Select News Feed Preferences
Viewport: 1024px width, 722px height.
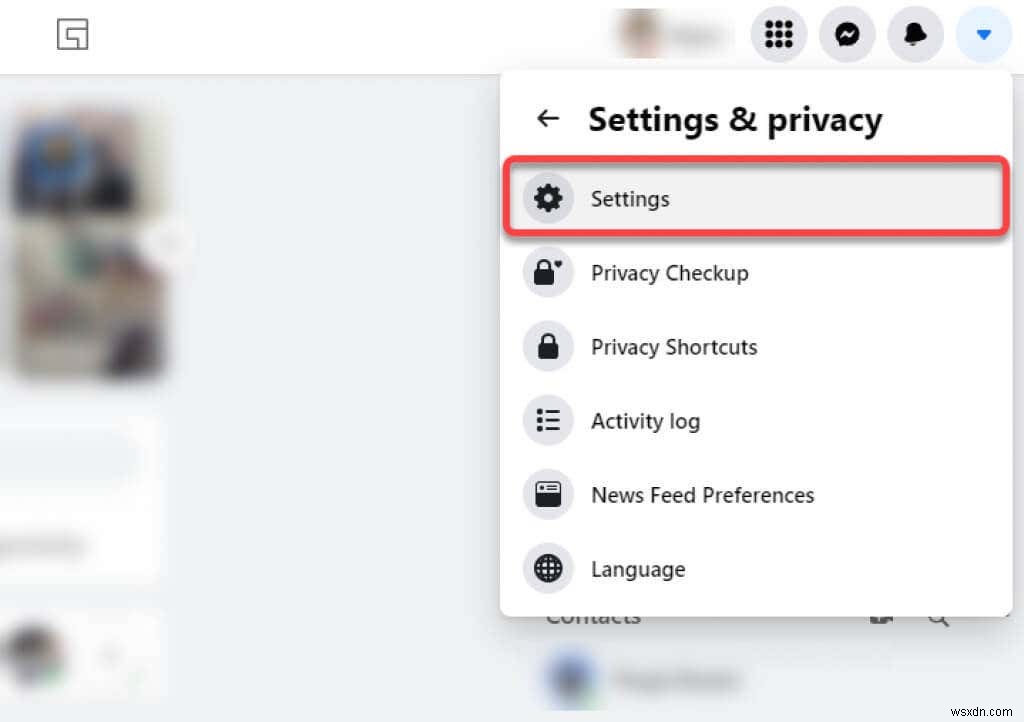(703, 494)
